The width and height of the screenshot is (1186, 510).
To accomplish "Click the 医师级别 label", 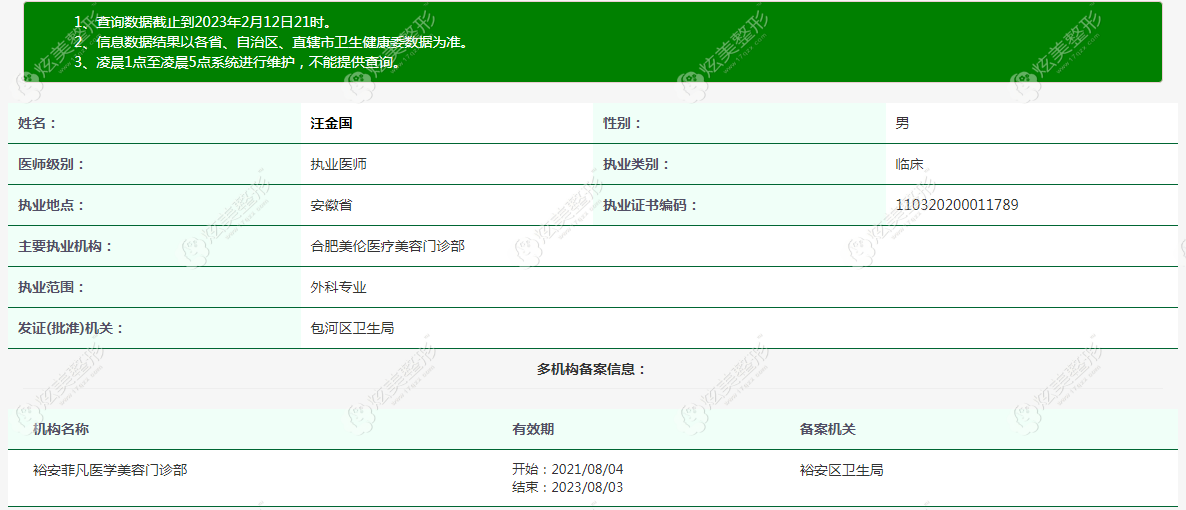I will tap(51, 164).
